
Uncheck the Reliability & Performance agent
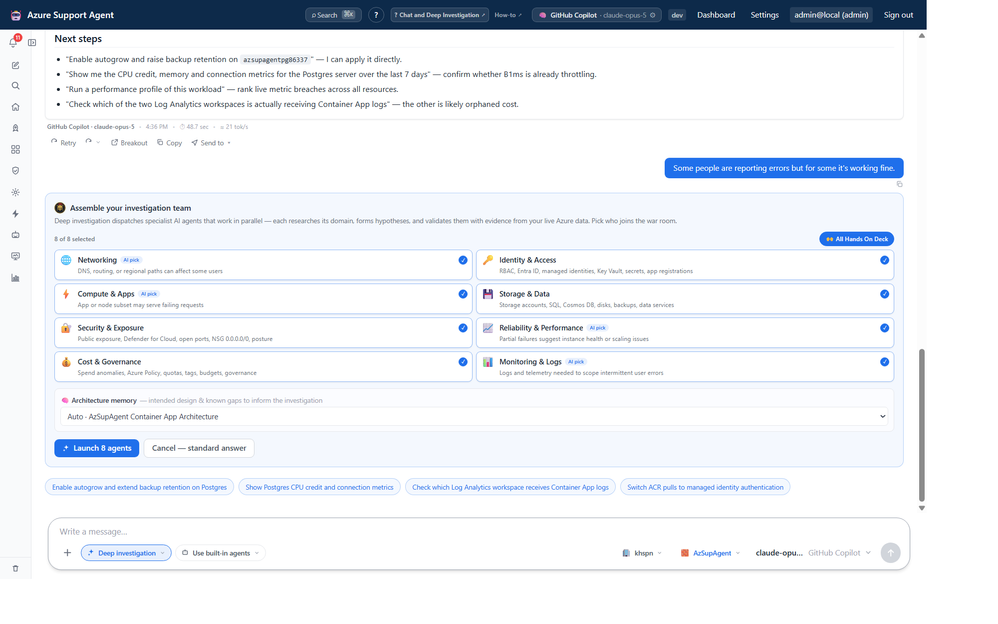pyautogui.click(x=884, y=328)
